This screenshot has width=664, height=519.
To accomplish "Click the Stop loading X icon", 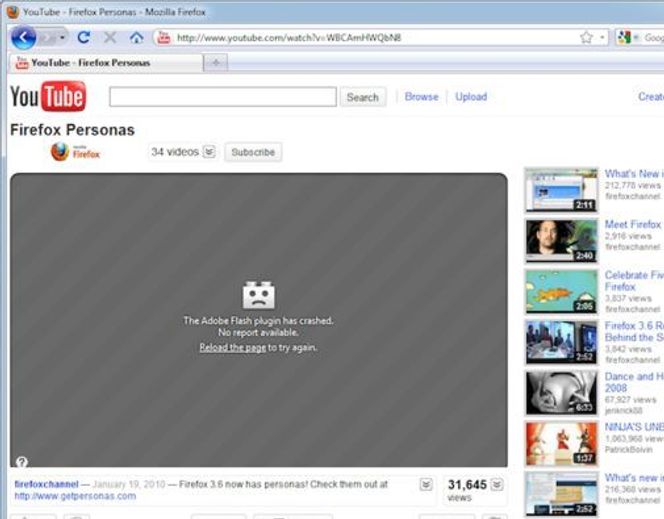I will pos(110,38).
